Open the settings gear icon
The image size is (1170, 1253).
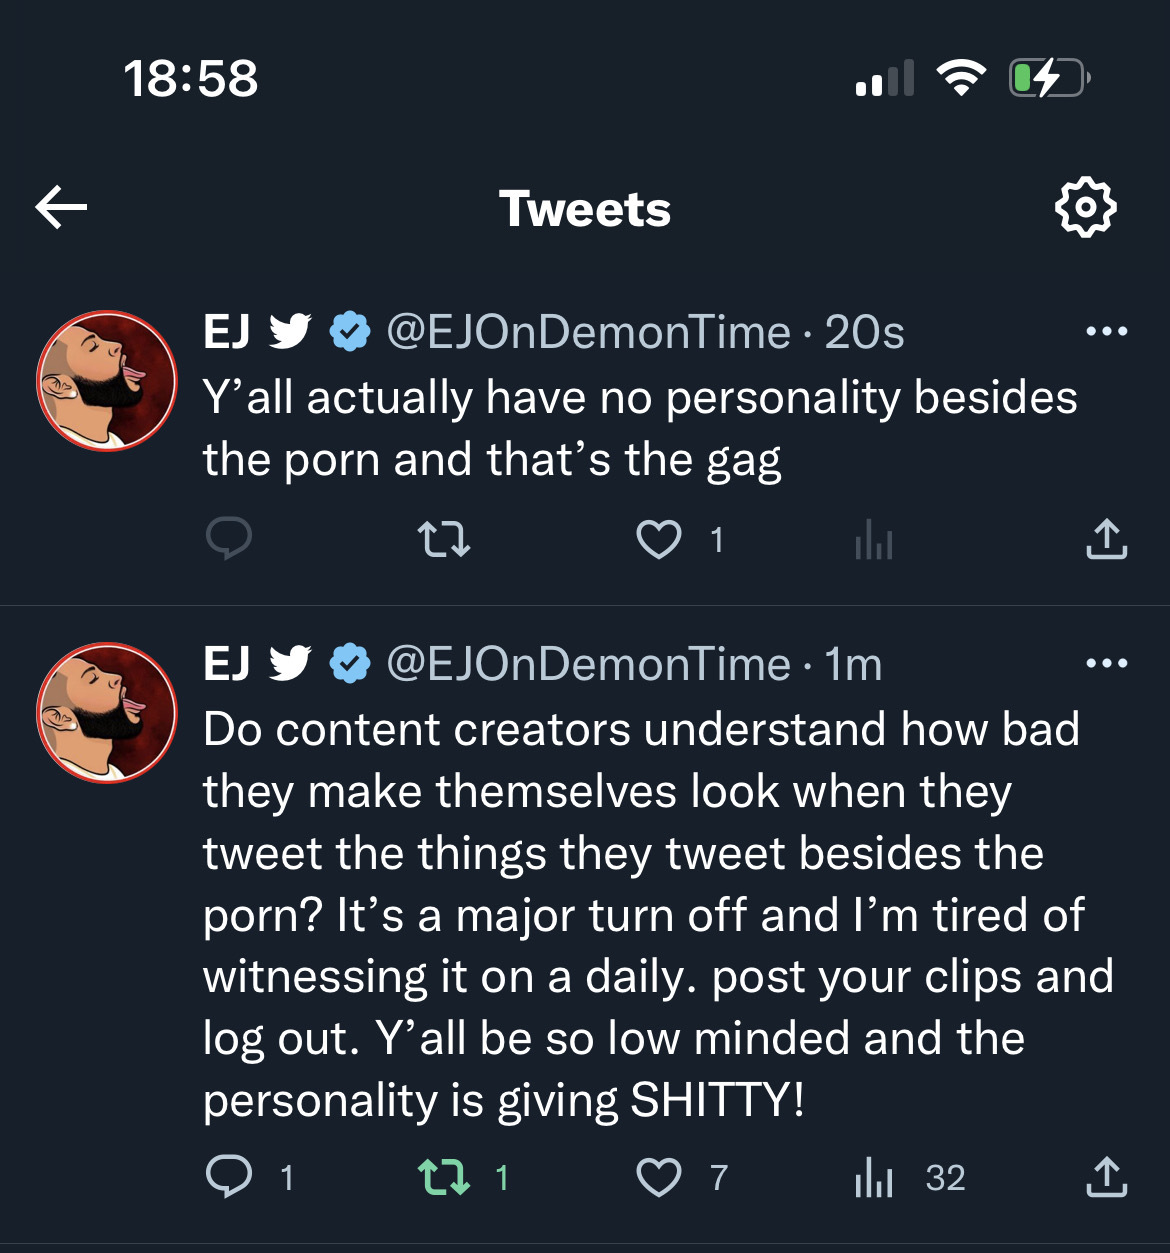coord(1085,208)
